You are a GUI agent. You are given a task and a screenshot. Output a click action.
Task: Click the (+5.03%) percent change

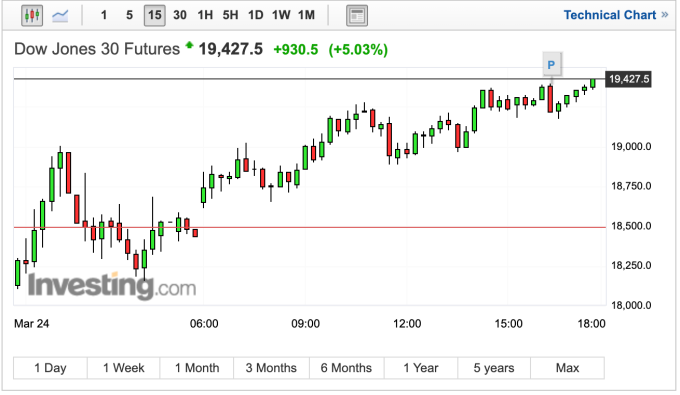358,50
